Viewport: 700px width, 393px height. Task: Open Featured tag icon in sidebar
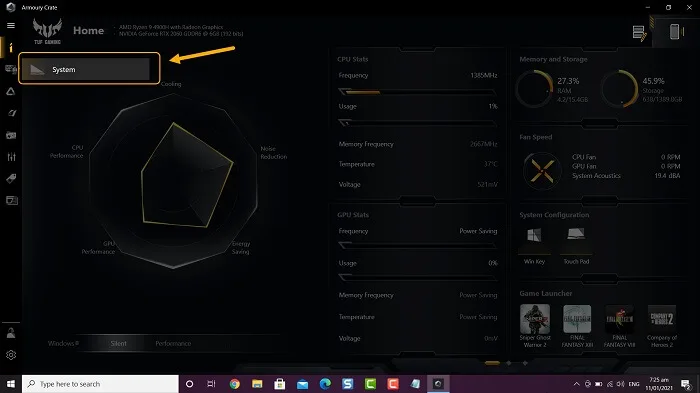tap(11, 179)
